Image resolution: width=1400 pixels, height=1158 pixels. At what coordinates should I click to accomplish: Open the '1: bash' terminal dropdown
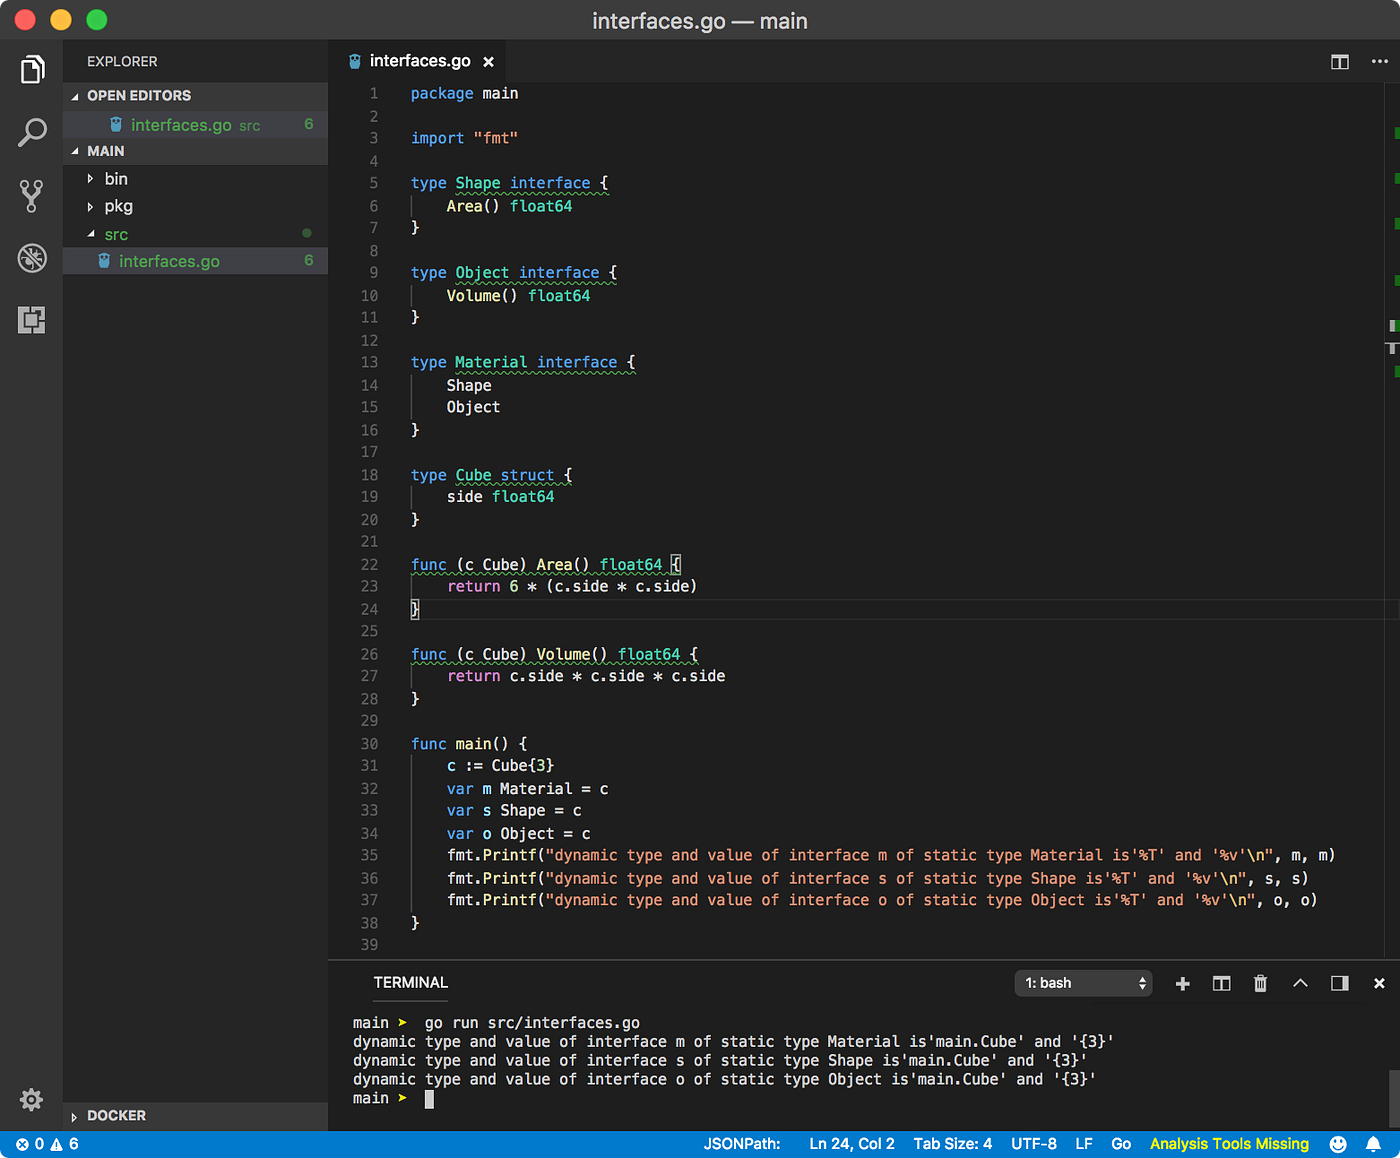click(x=1083, y=983)
